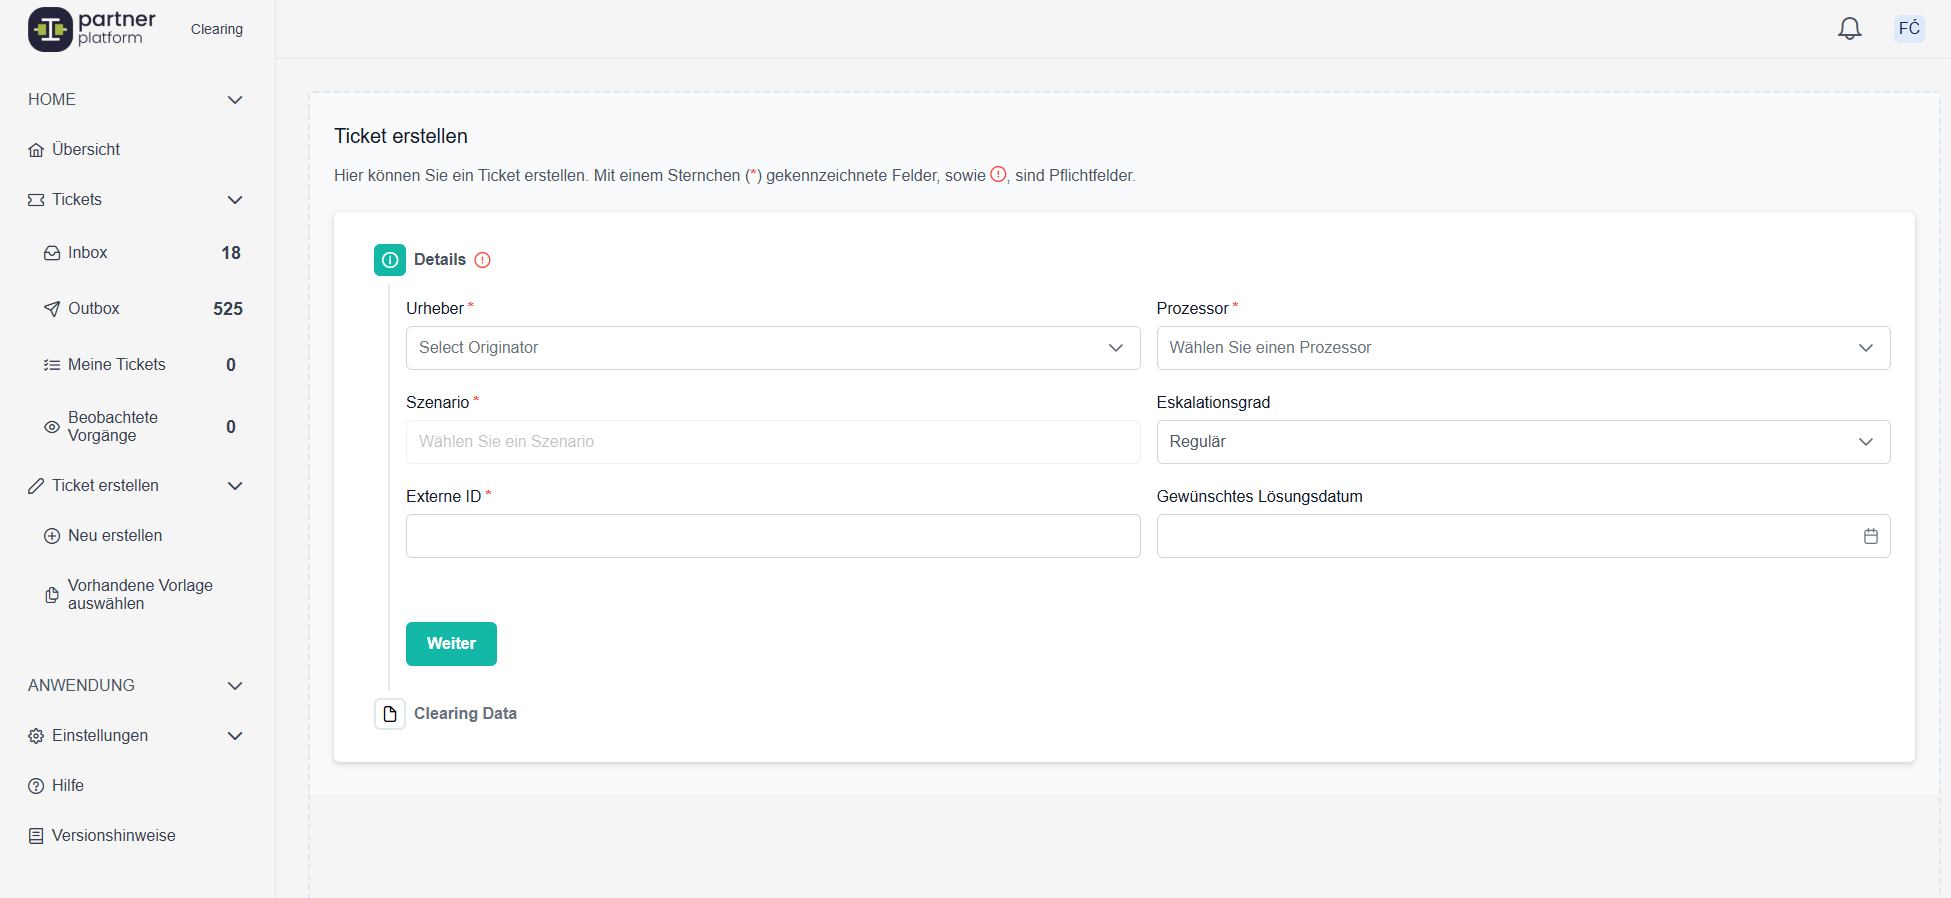The height and width of the screenshot is (898, 1951).
Task: Click the calendar icon in Gewünschtes Lösungsdatum
Action: (x=1870, y=536)
